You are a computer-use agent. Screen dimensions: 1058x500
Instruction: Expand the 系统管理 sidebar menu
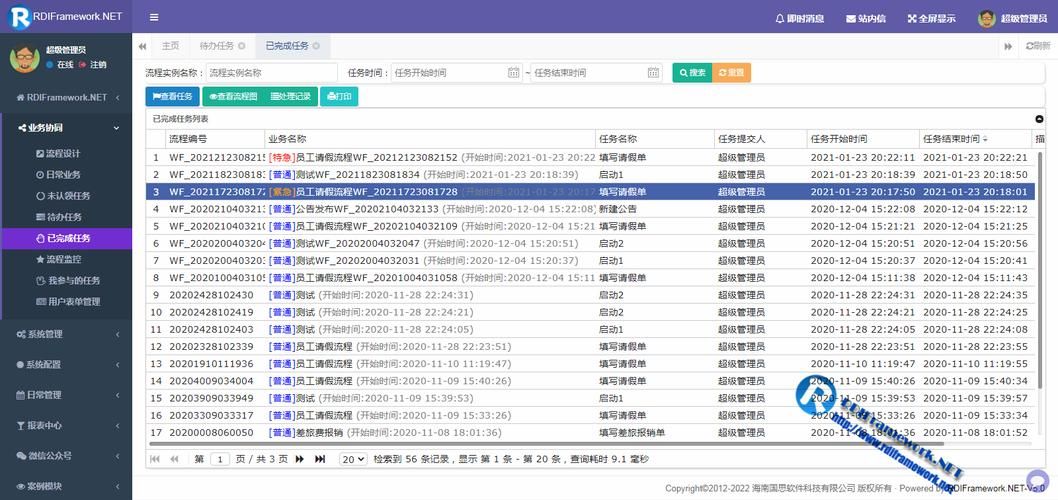pyautogui.click(x=66, y=334)
